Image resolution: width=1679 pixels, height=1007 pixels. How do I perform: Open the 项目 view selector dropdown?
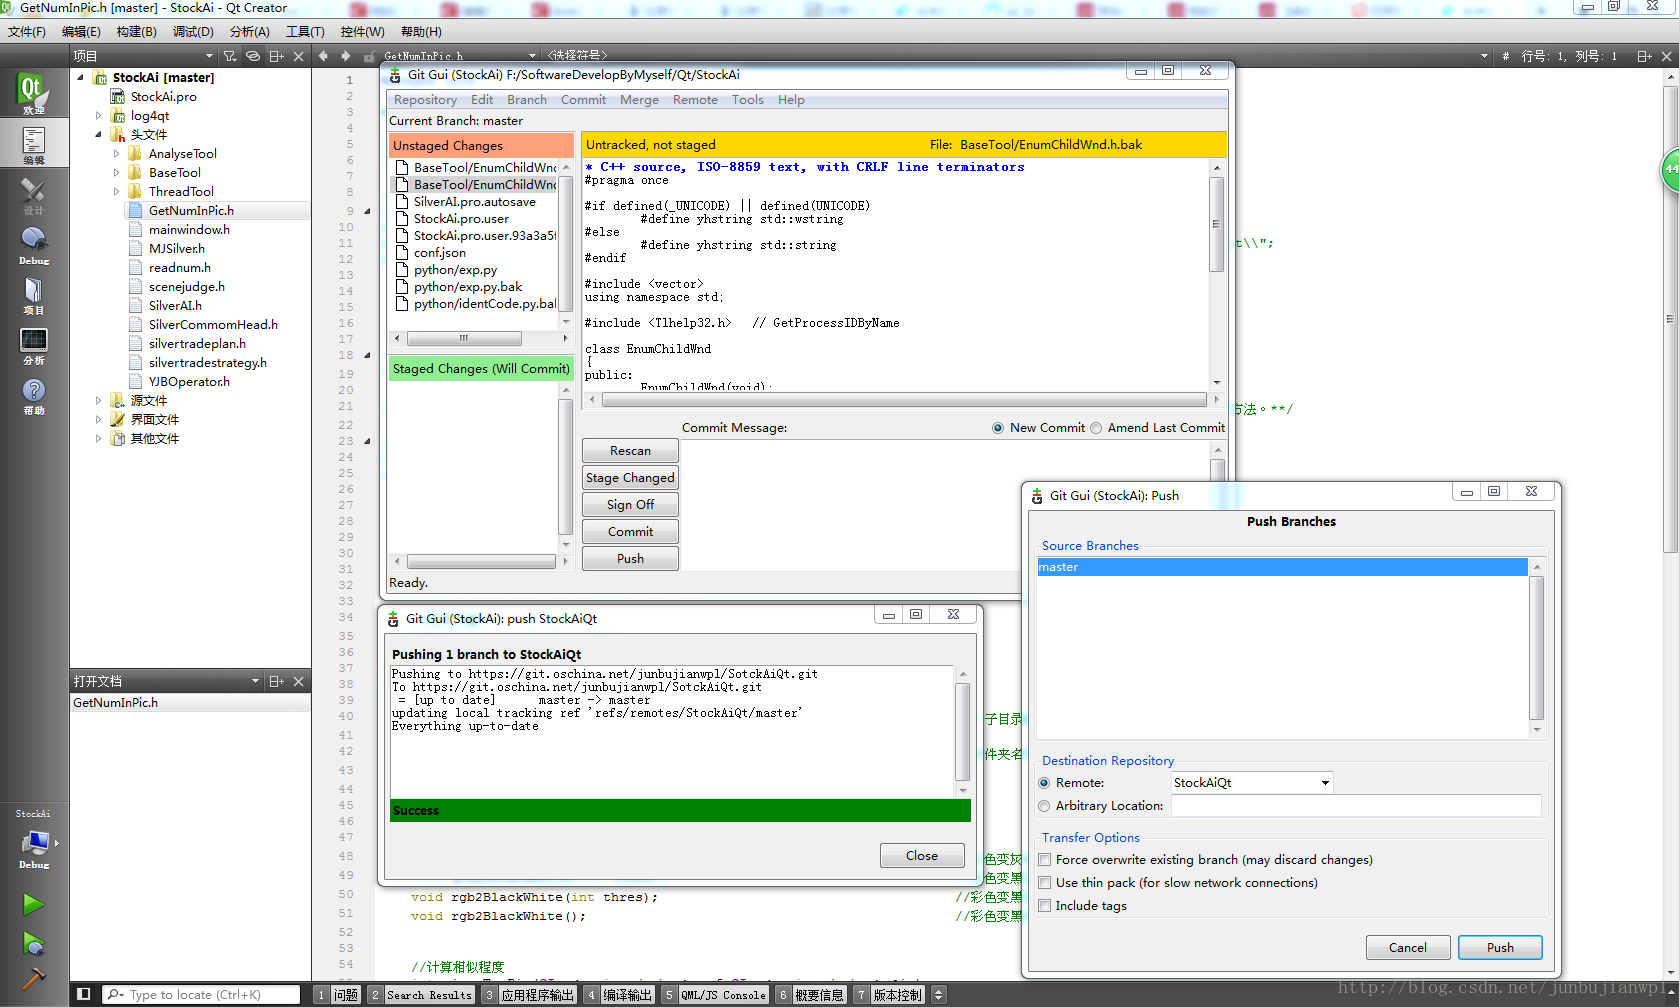coord(143,56)
